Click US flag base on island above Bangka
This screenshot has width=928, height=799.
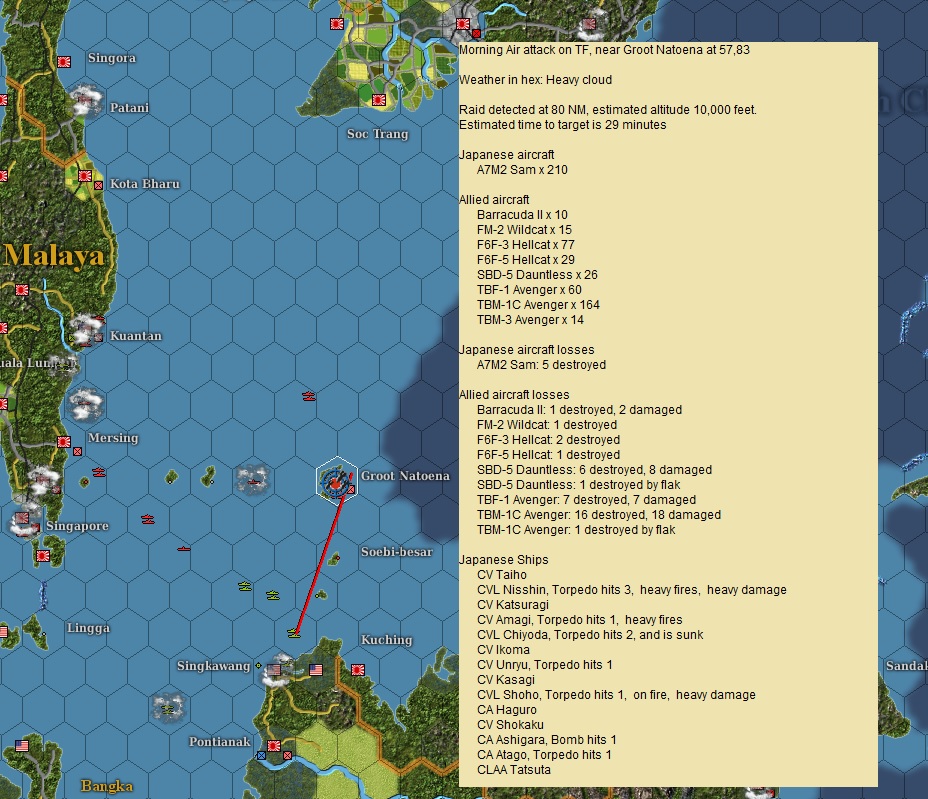click(22, 746)
